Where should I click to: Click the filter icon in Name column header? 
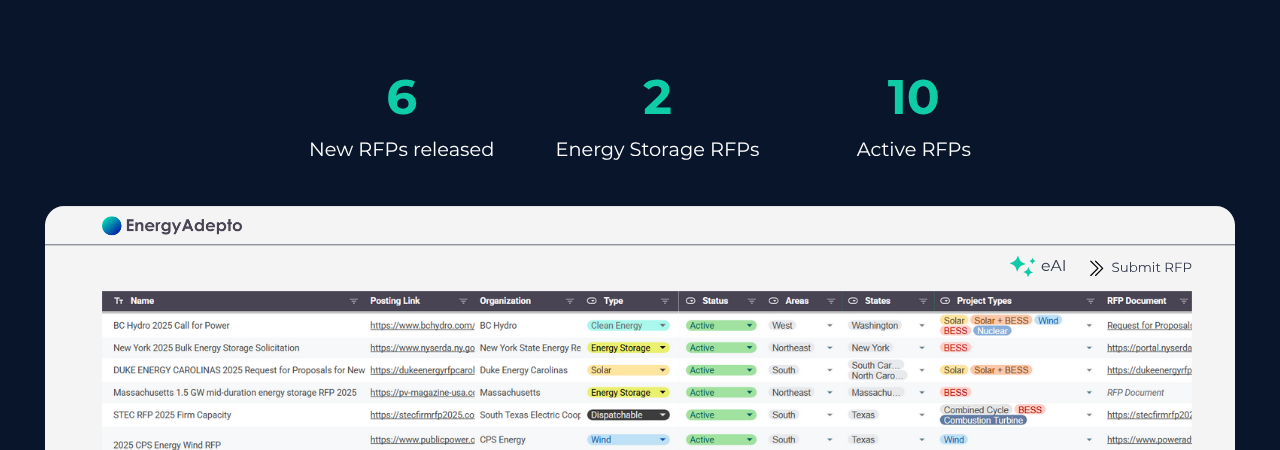[x=353, y=301]
